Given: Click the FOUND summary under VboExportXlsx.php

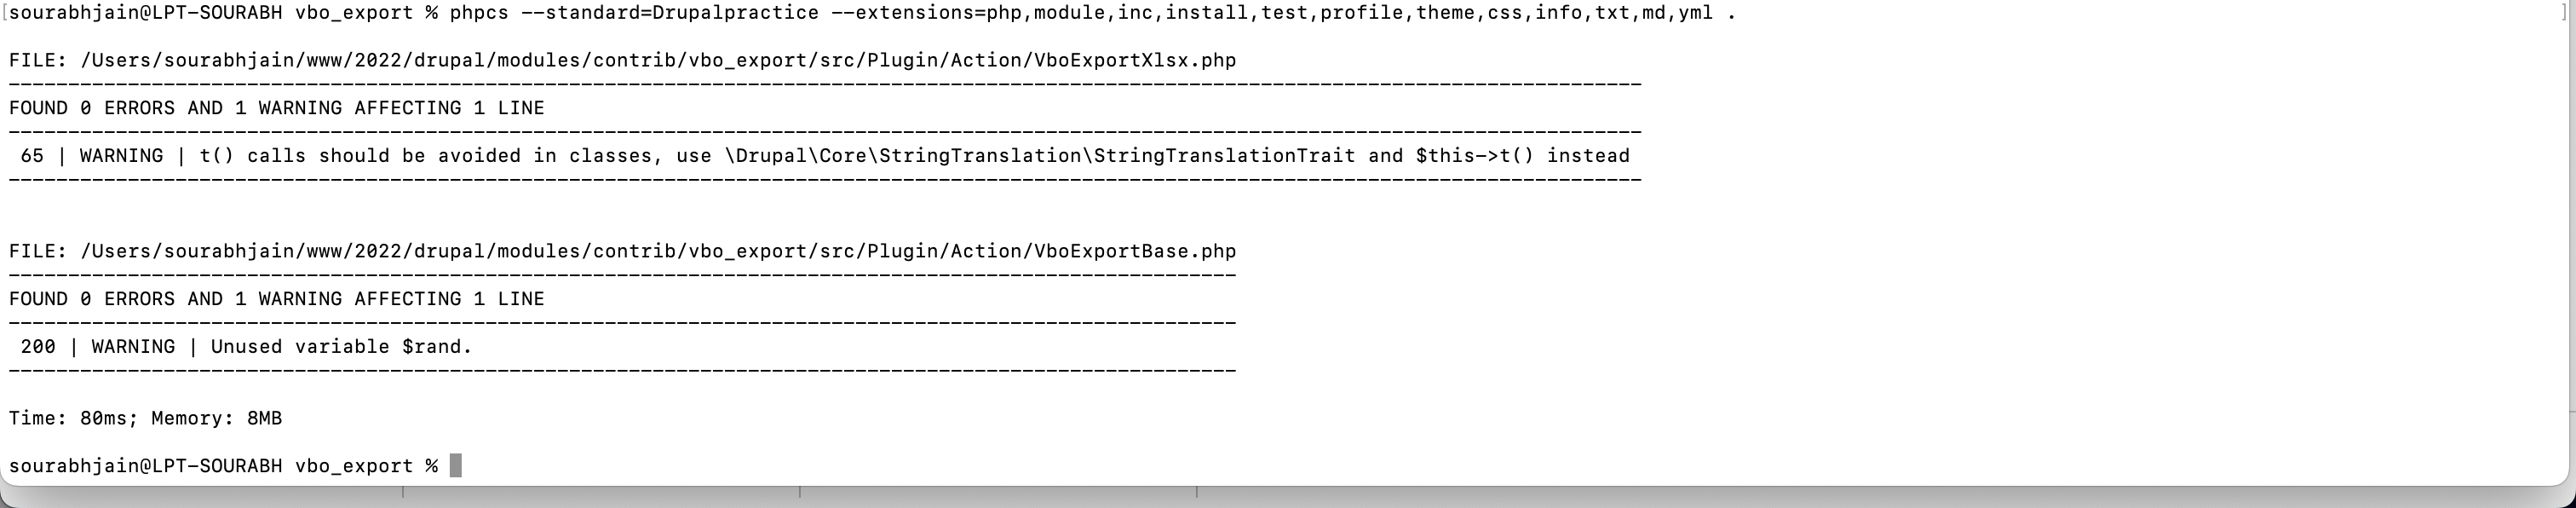Looking at the screenshot, I should pos(277,108).
